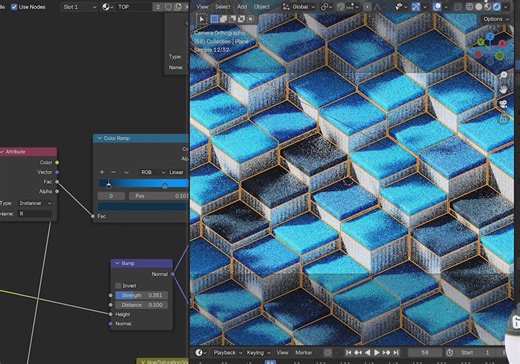Open Linear interpolation dropdown
Image resolution: width=520 pixels, height=364 pixels.
178,172
